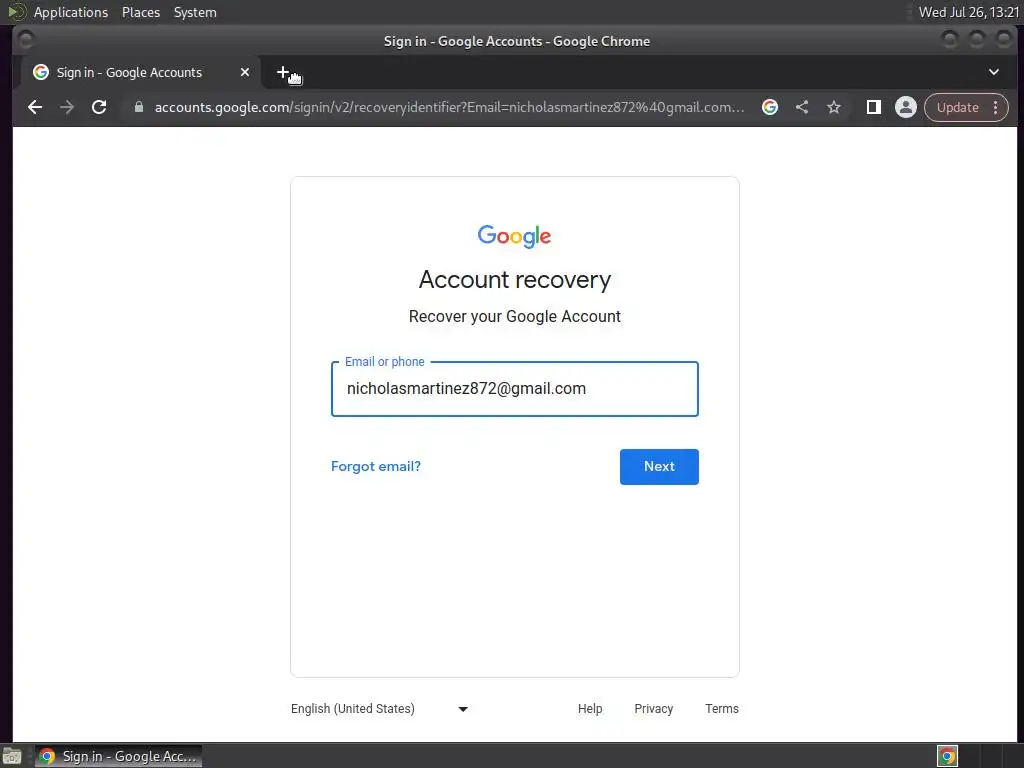Image resolution: width=1024 pixels, height=768 pixels.
Task: Click the Update button in Chrome
Action: (x=957, y=107)
